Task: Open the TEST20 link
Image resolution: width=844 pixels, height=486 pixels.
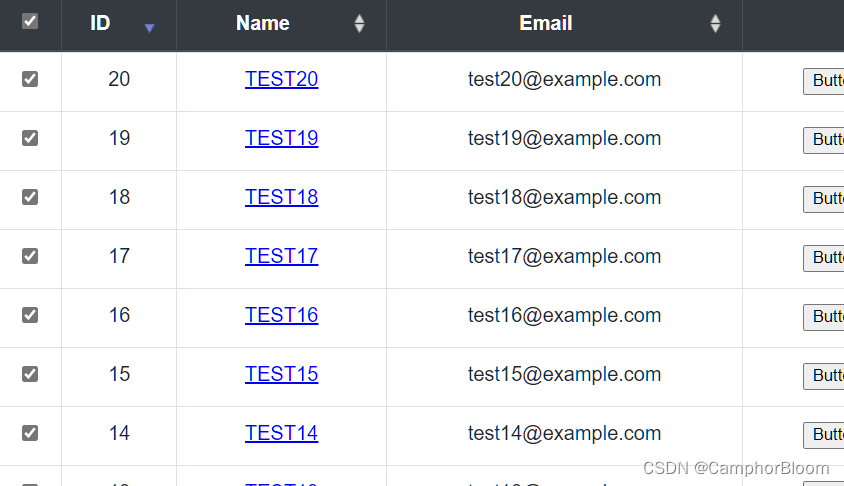Action: [x=282, y=79]
